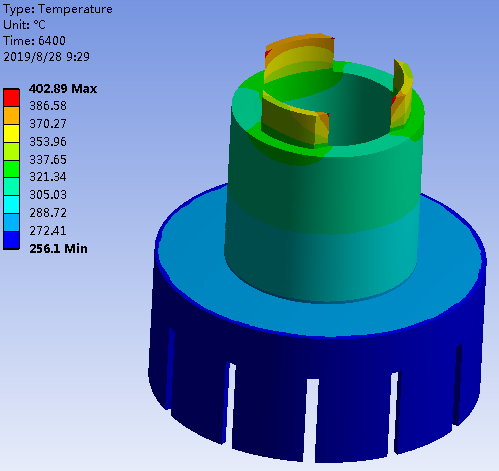The image size is (499, 471).
Task: Select the 370.27 legend value
Action: click(x=48, y=124)
